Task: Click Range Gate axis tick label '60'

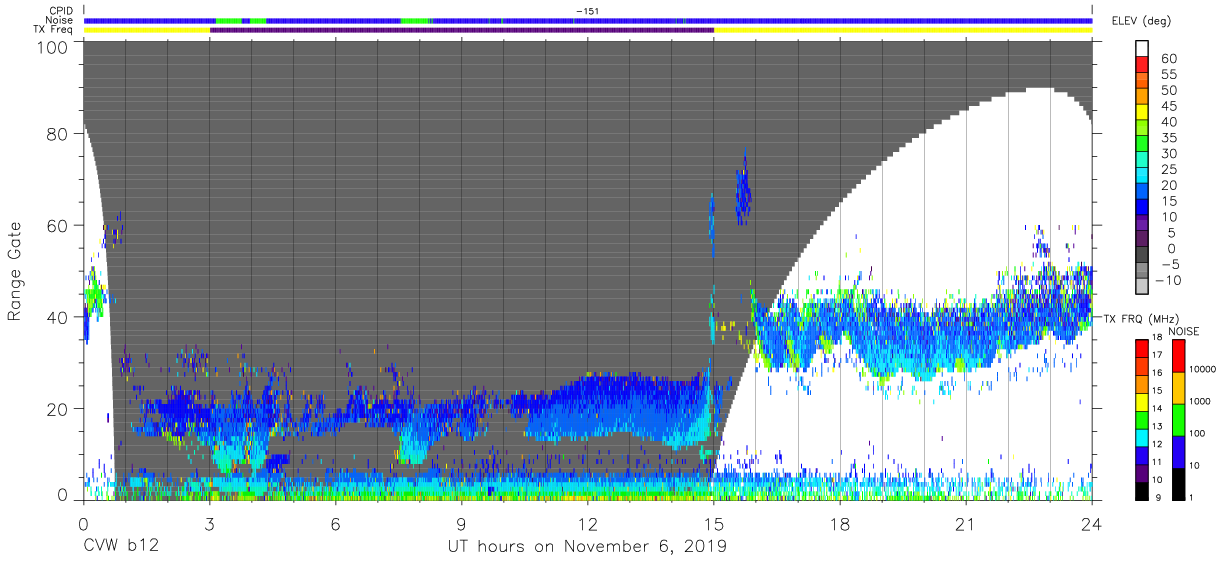Action: coord(57,226)
